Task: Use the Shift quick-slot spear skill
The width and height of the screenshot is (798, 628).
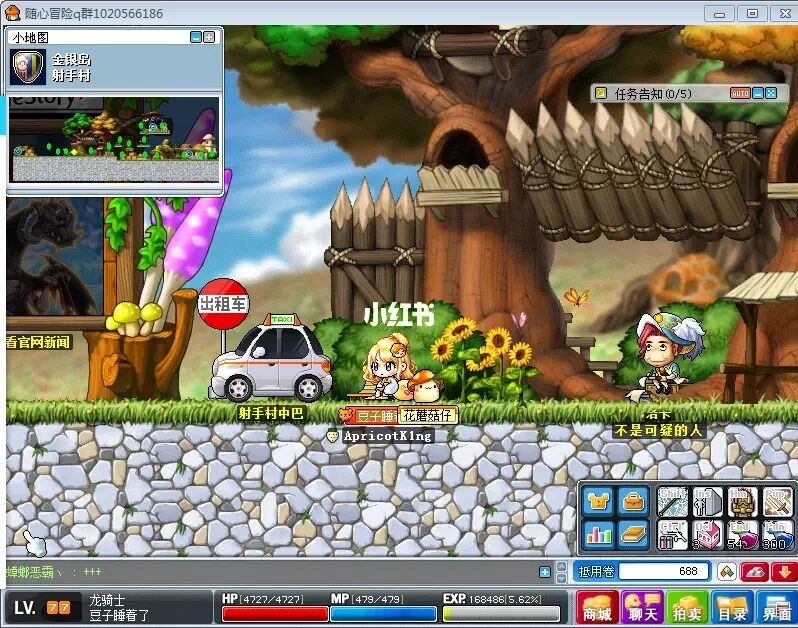Action: [x=672, y=502]
